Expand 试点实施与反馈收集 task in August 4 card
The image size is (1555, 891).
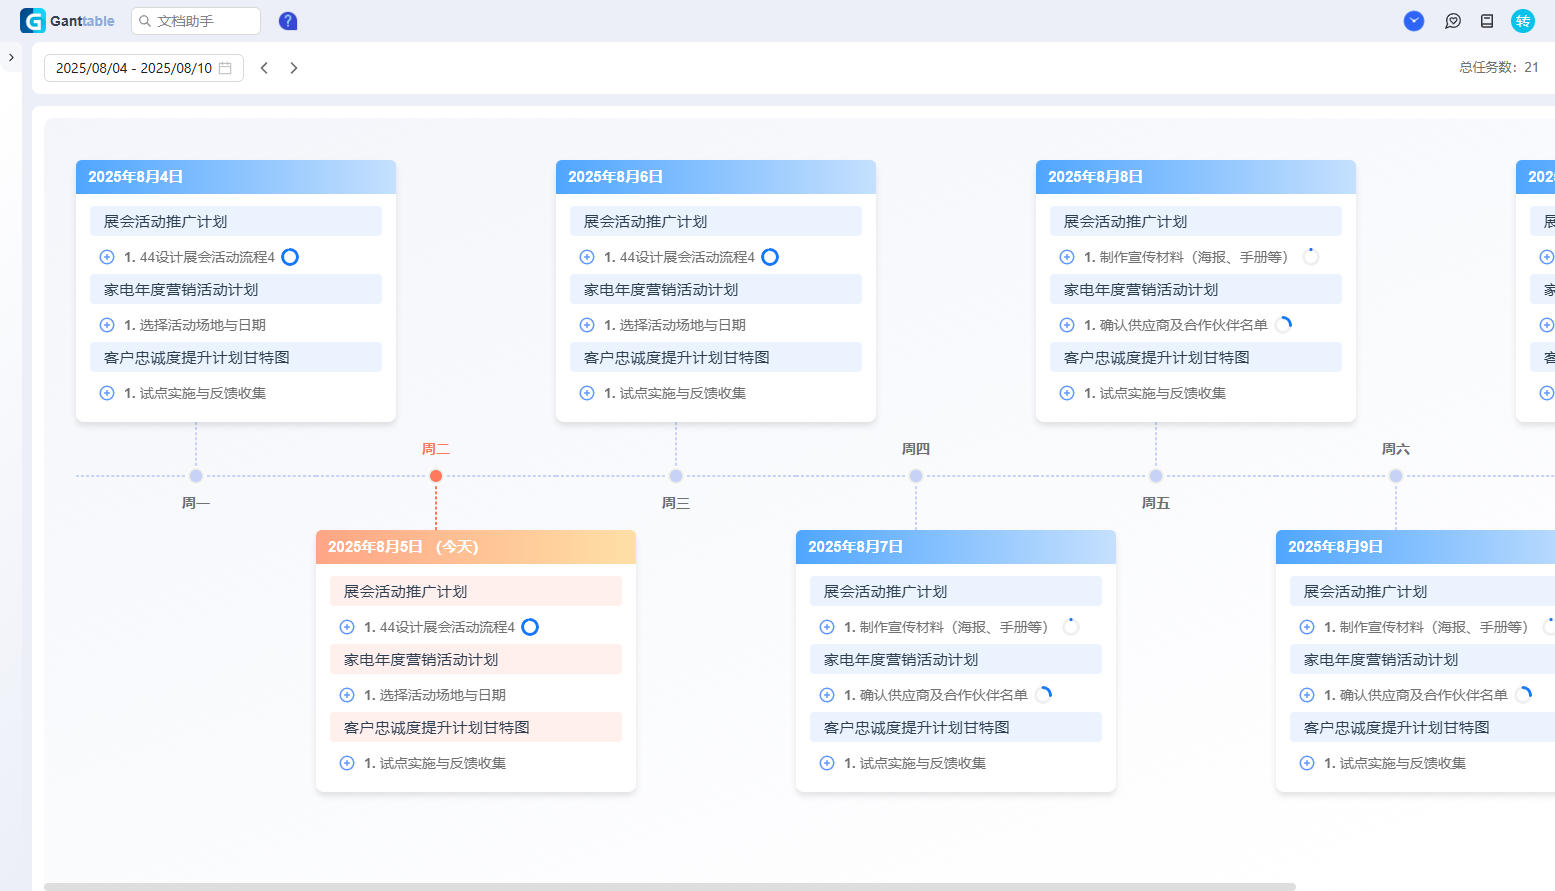(x=107, y=393)
